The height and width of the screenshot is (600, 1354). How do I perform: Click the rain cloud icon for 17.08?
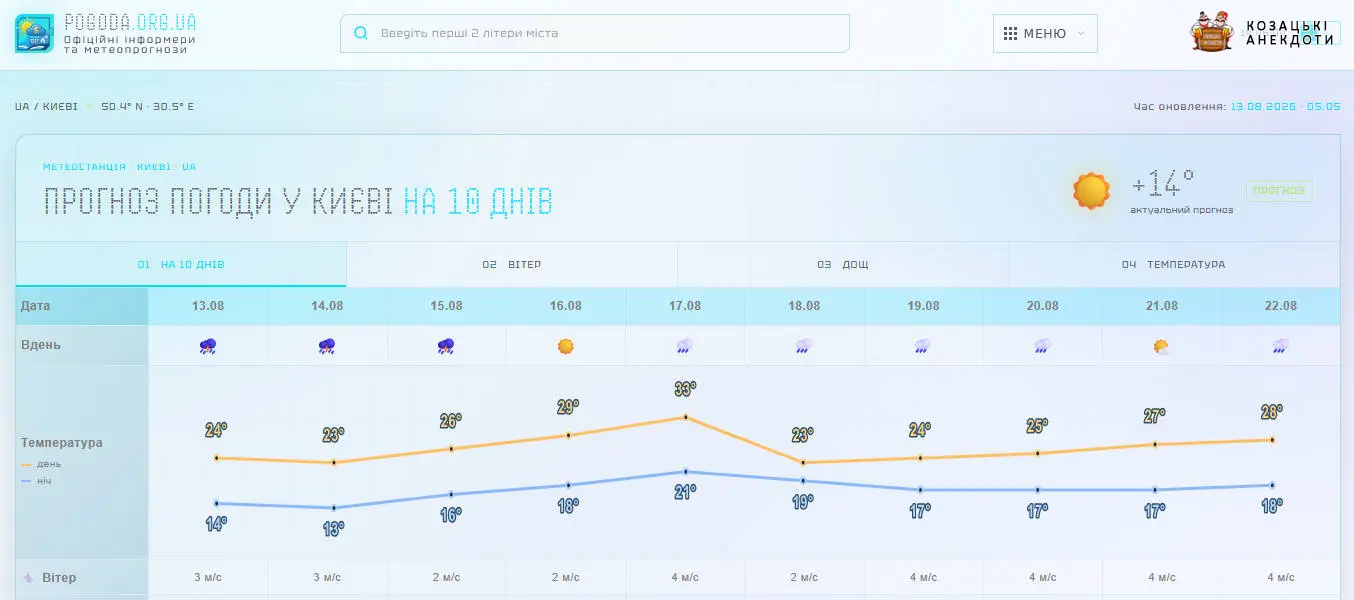(x=684, y=346)
